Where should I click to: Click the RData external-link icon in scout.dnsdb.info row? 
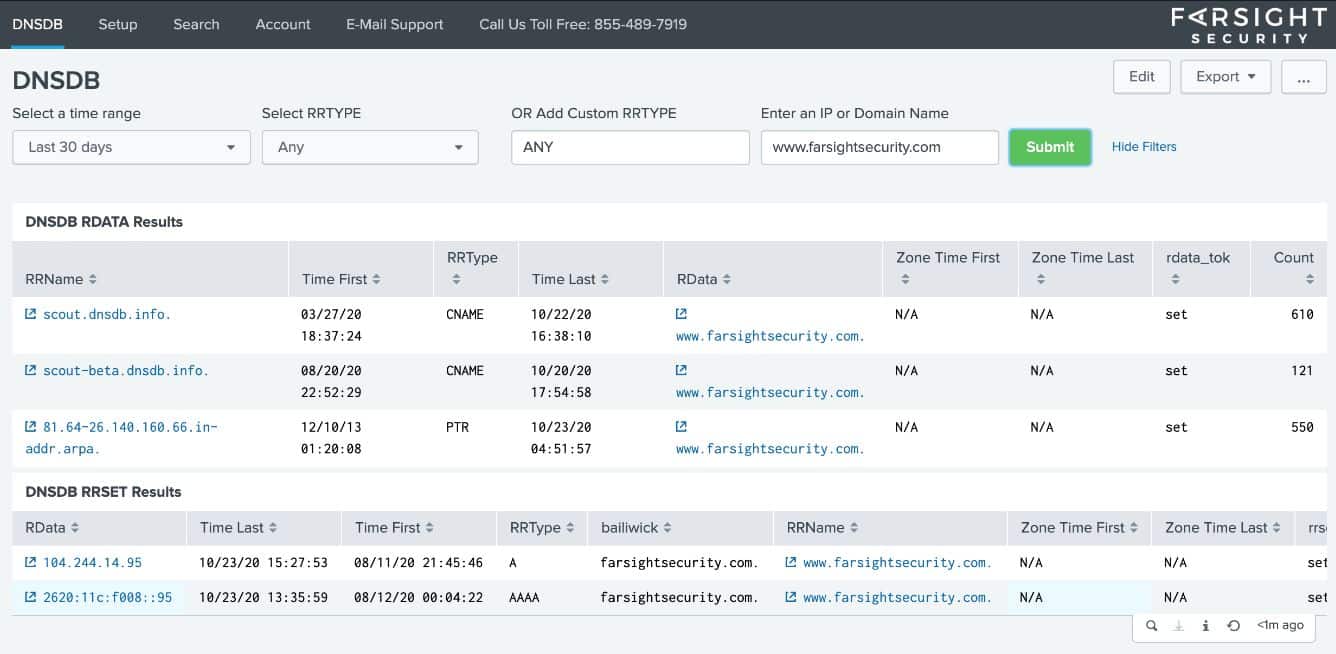click(681, 314)
